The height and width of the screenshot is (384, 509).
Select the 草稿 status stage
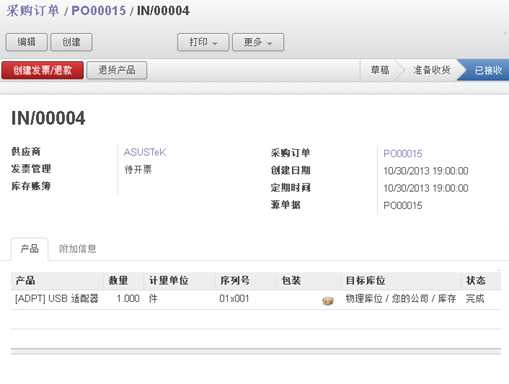(x=380, y=70)
